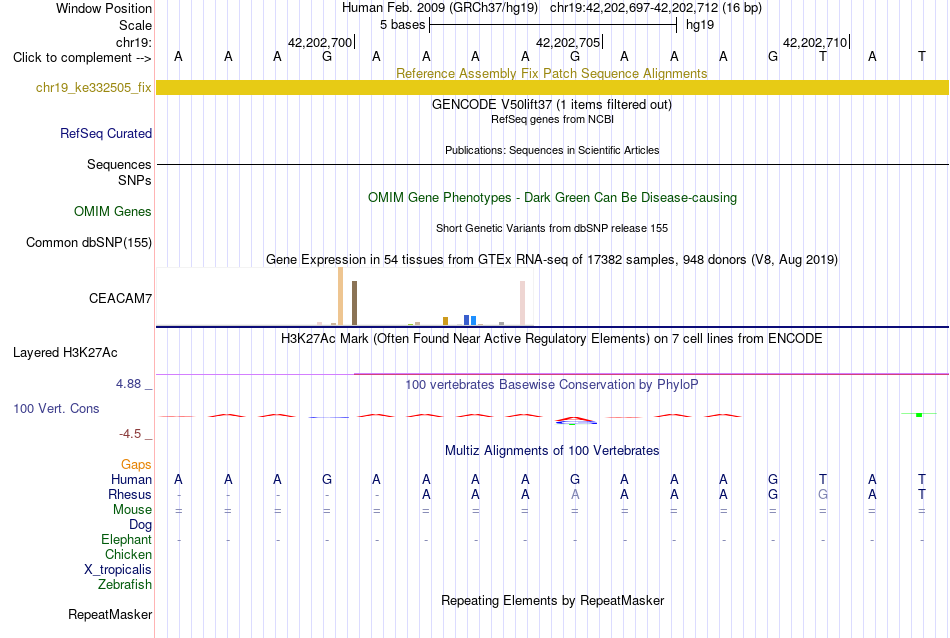The image size is (950, 638).
Task: Click the Zebrafish species label
Action: (125, 585)
